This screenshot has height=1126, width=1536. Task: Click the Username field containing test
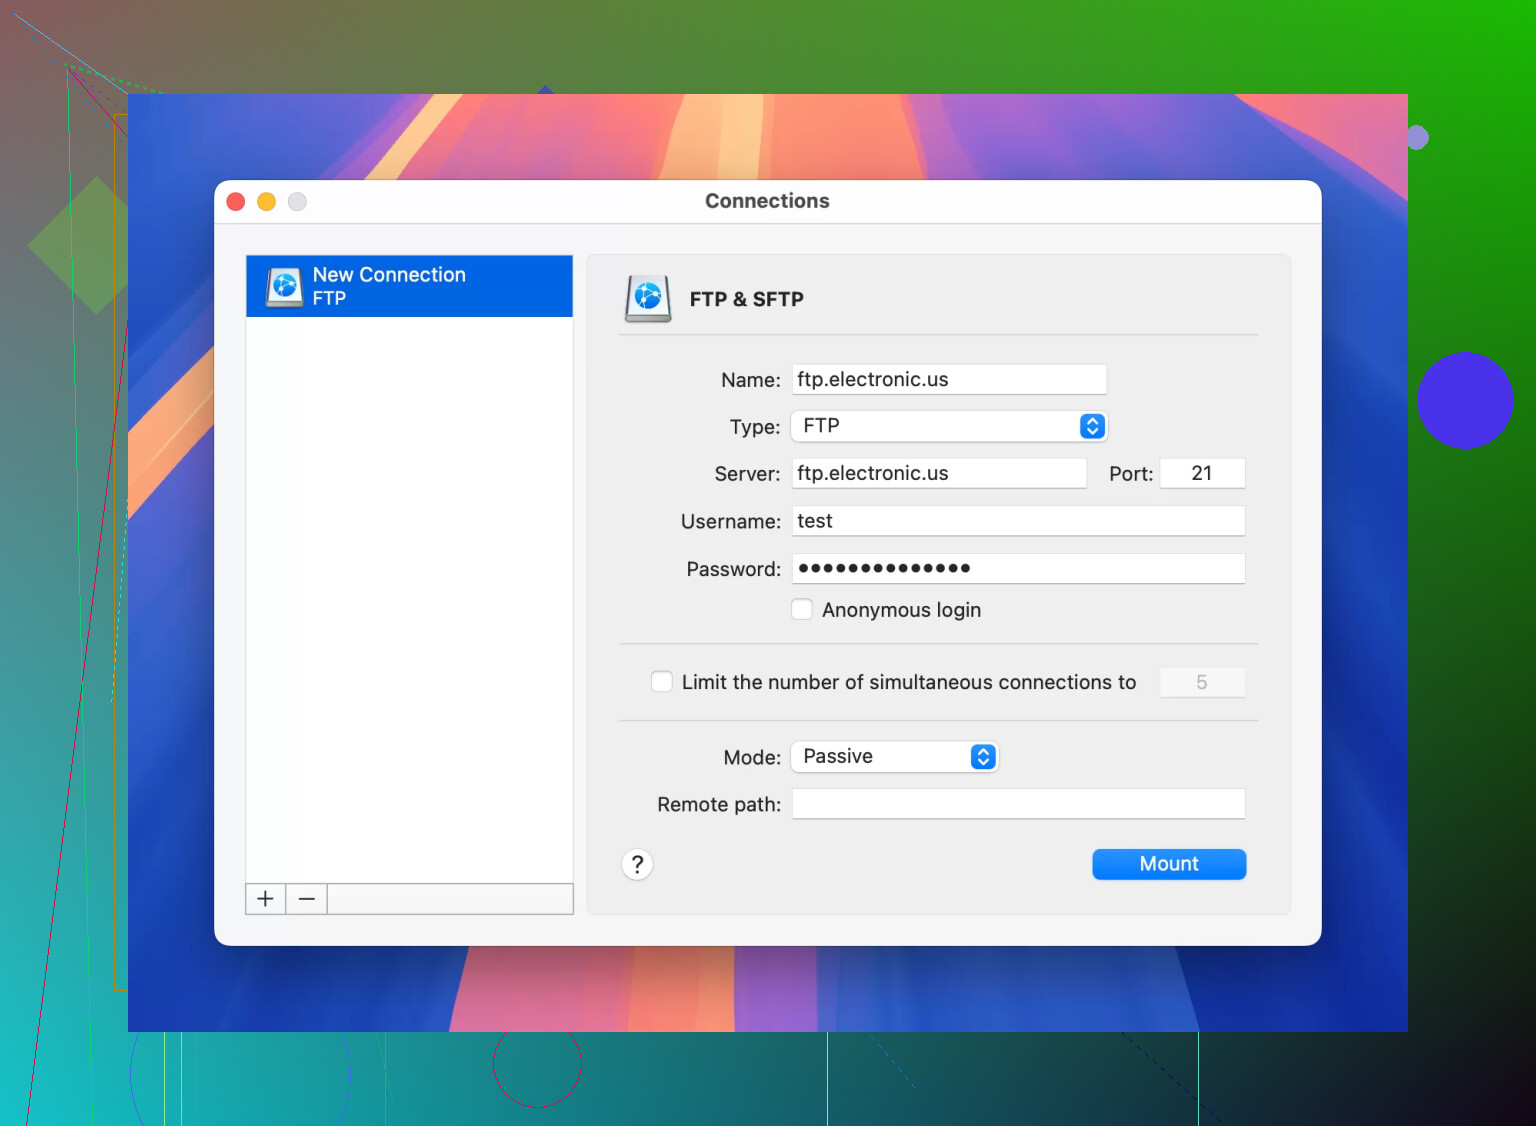1018,521
